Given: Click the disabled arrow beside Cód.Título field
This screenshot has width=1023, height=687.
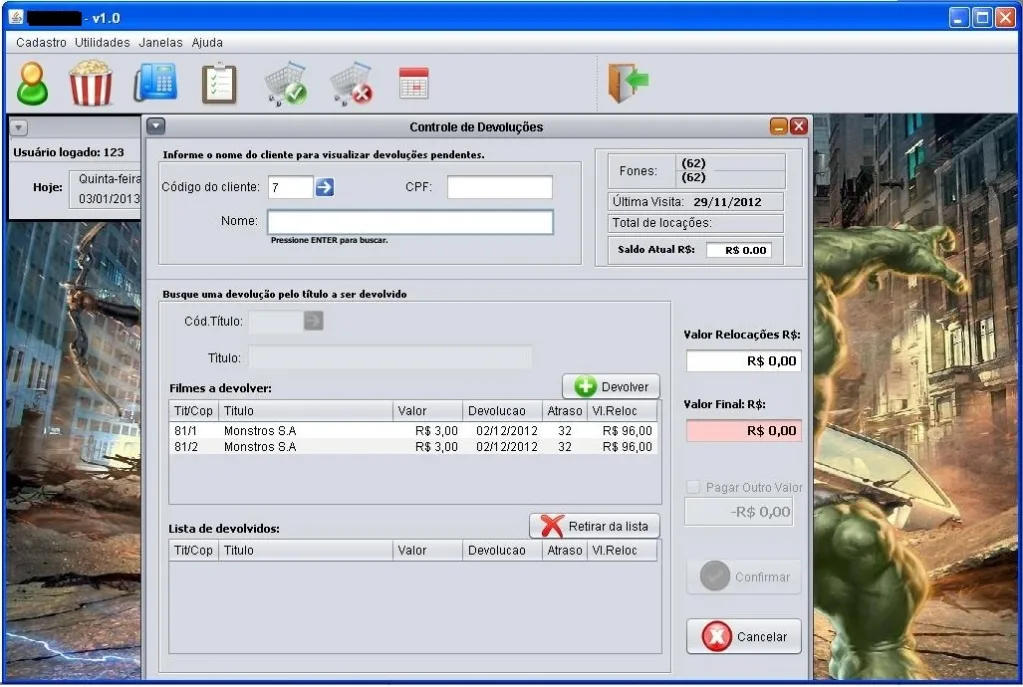Looking at the screenshot, I should click(x=313, y=320).
